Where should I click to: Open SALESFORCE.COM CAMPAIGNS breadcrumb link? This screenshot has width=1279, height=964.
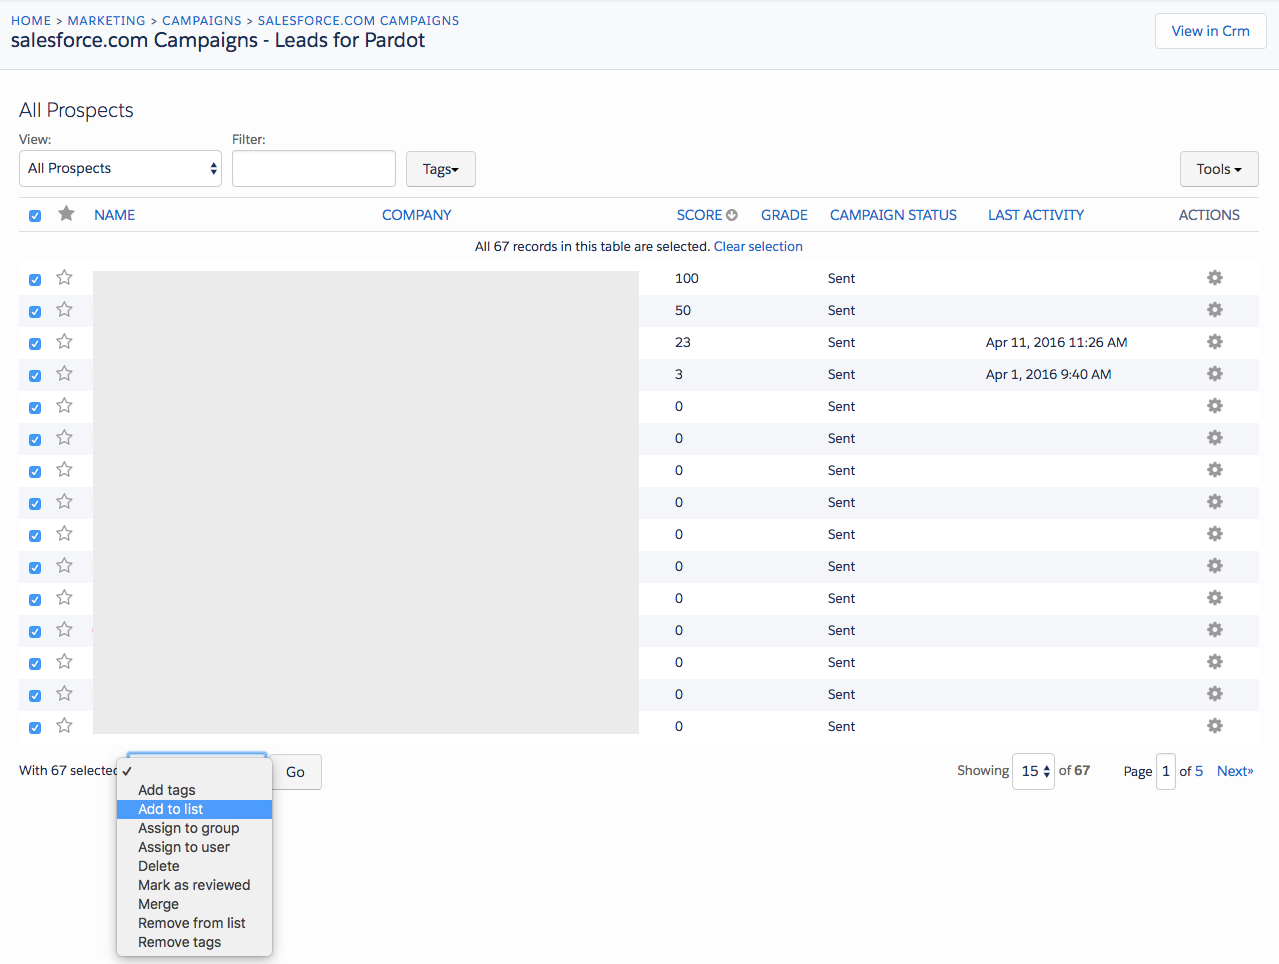358,20
